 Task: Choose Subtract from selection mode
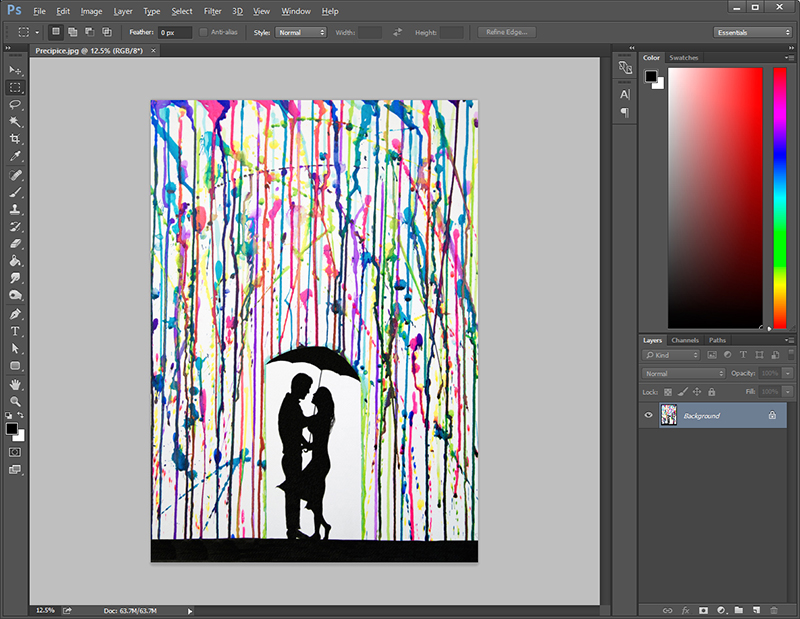coord(90,32)
